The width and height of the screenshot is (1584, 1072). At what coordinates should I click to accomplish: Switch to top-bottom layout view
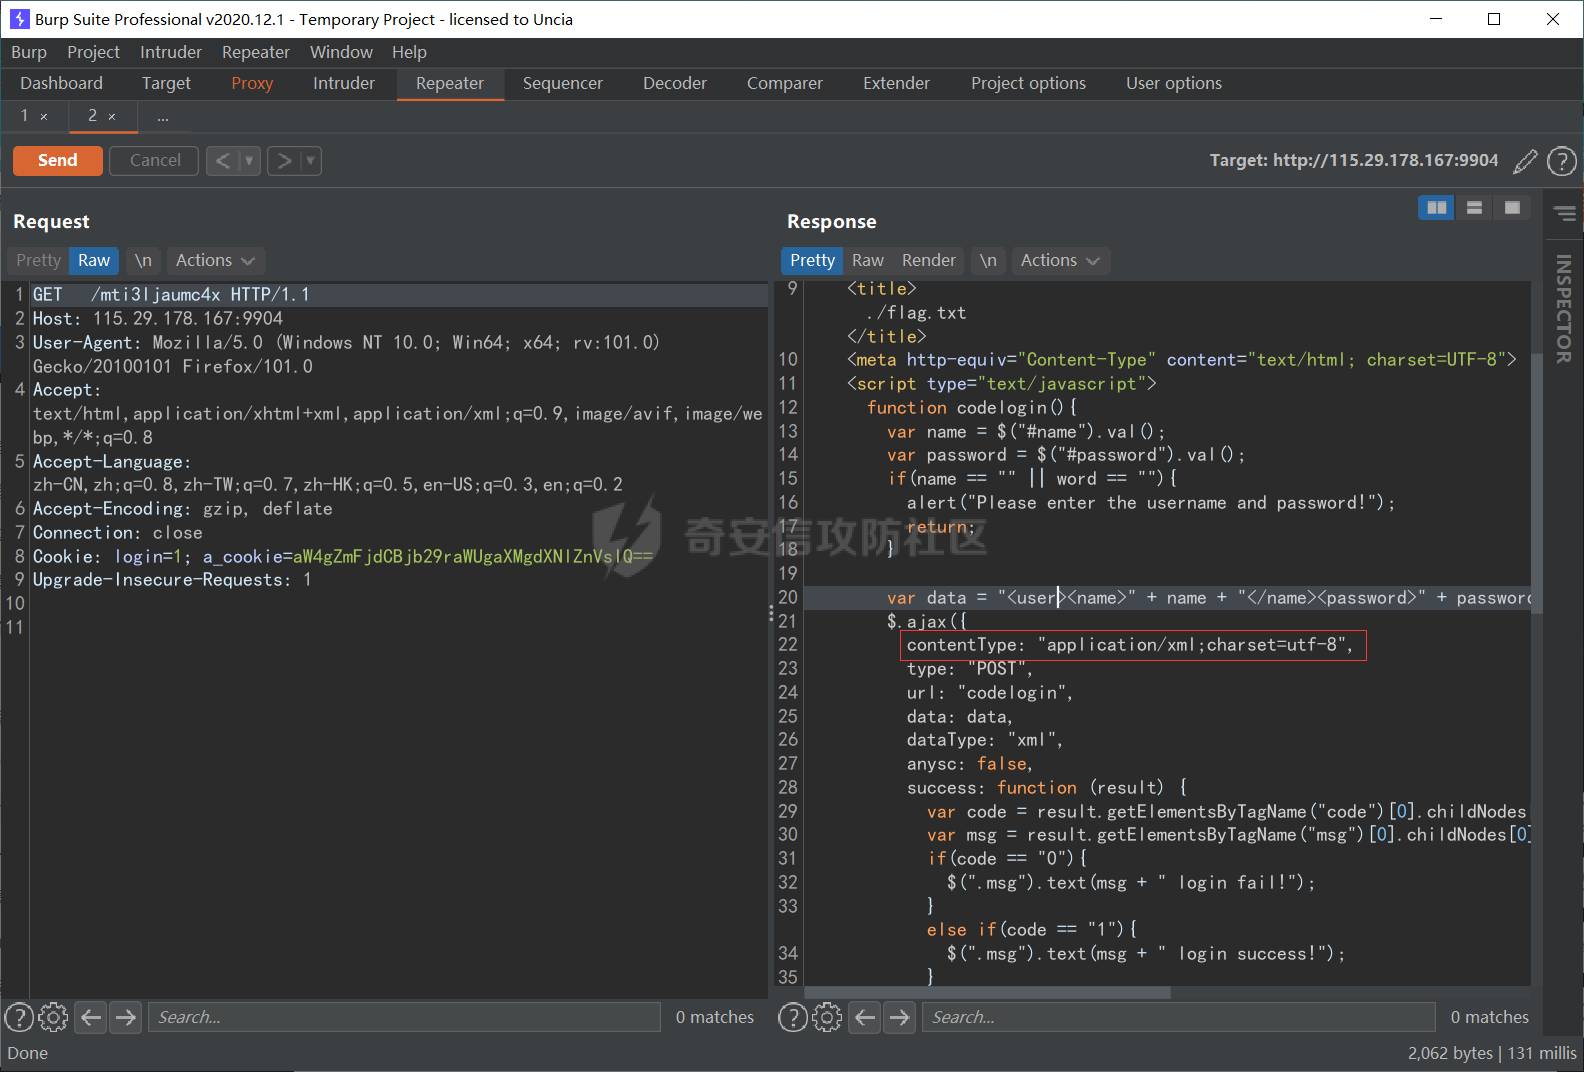click(1474, 207)
